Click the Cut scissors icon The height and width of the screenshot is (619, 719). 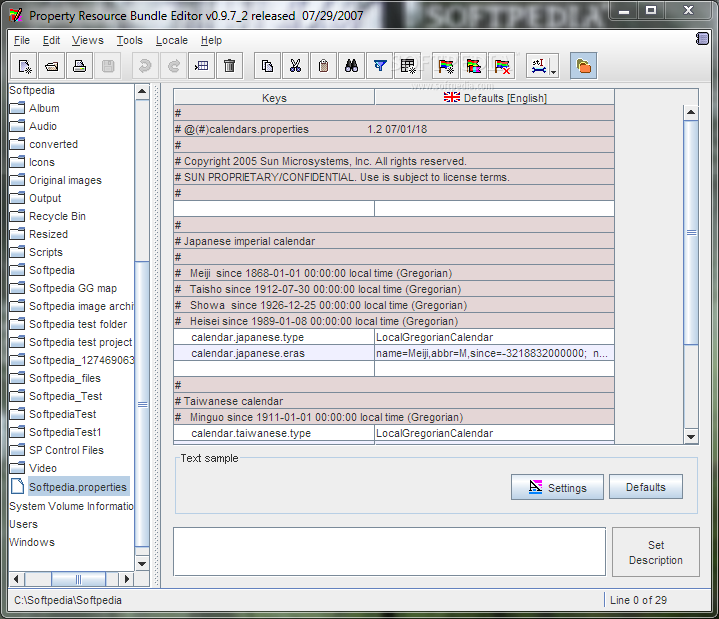(295, 66)
